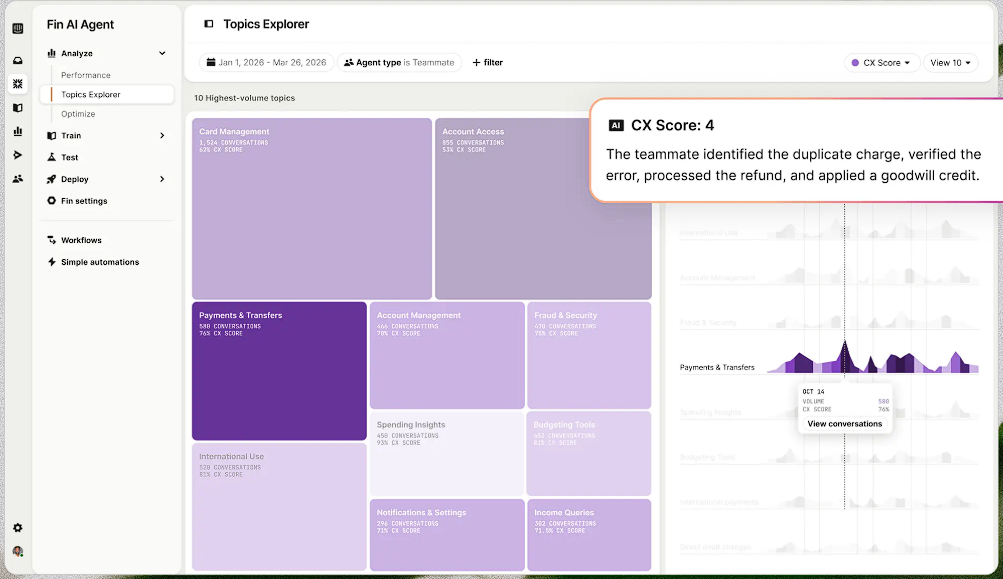The image size is (1003, 579).
Task: Click the Outbound arrow icon in rail
Action: [x=17, y=155]
